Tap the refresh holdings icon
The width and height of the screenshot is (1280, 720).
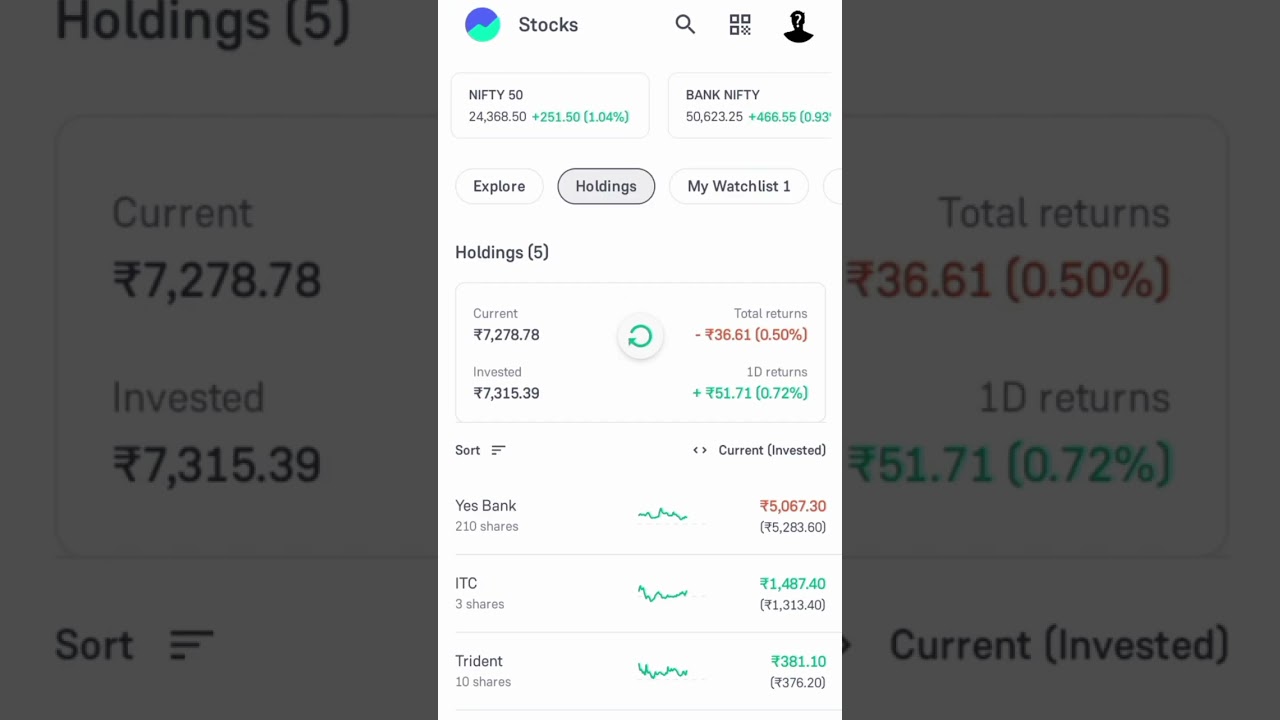pos(640,337)
